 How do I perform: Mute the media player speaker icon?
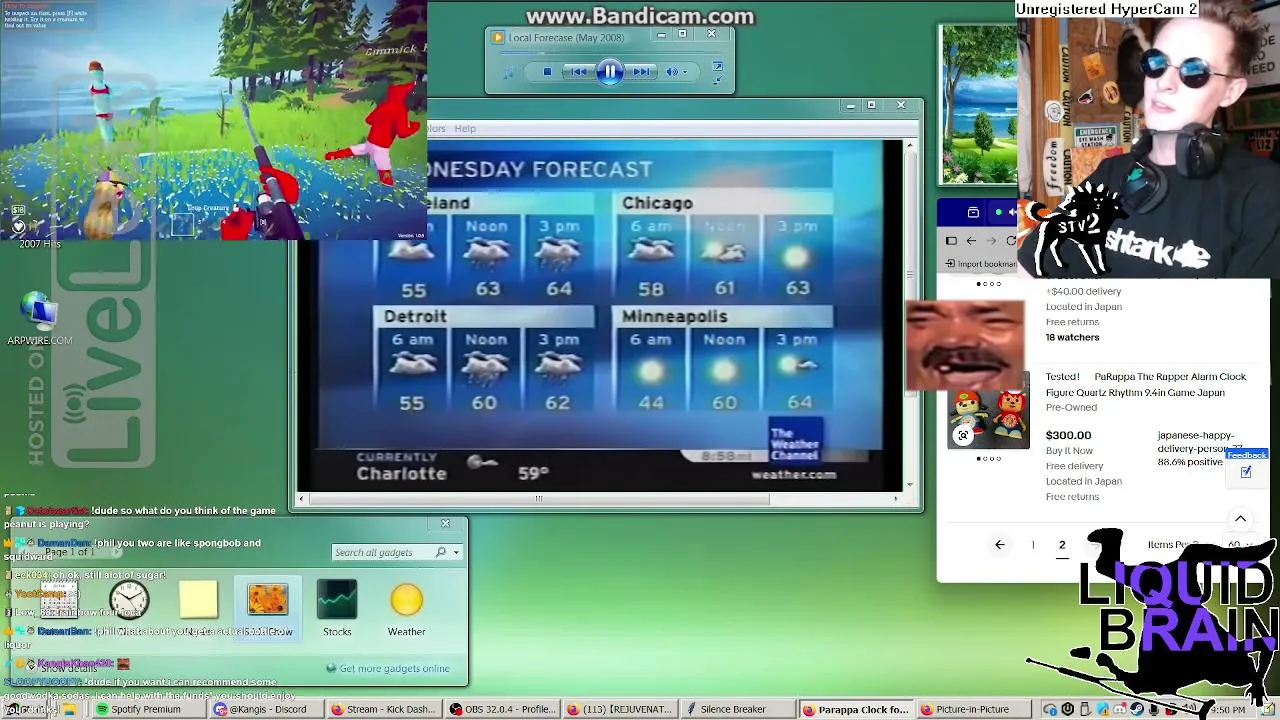tap(672, 72)
